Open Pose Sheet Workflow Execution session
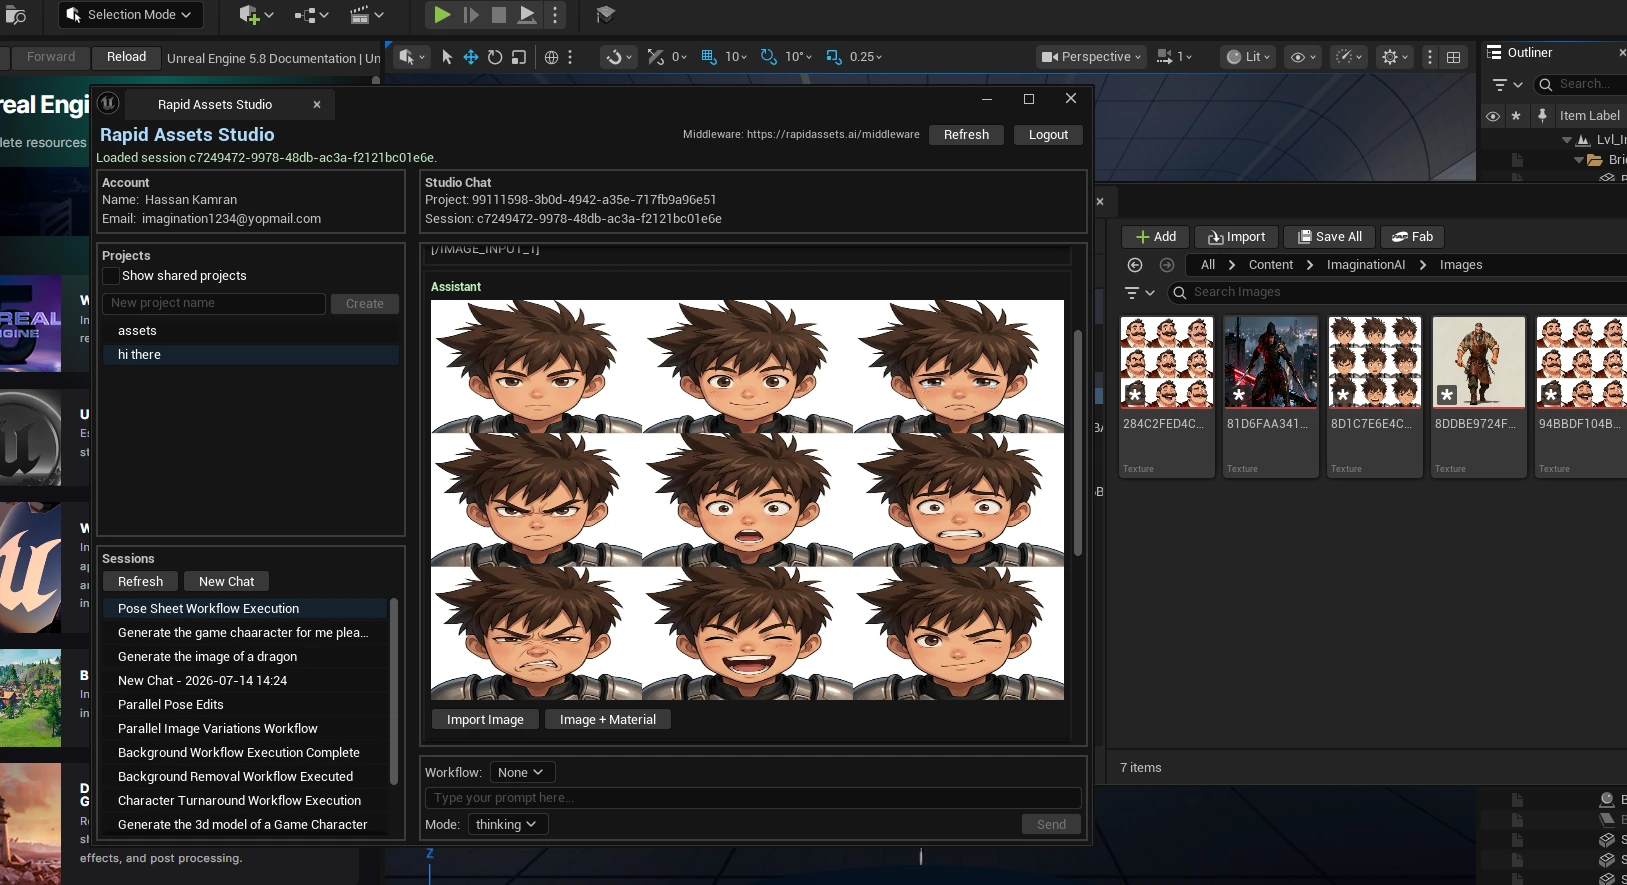This screenshot has width=1627, height=885. 245,609
